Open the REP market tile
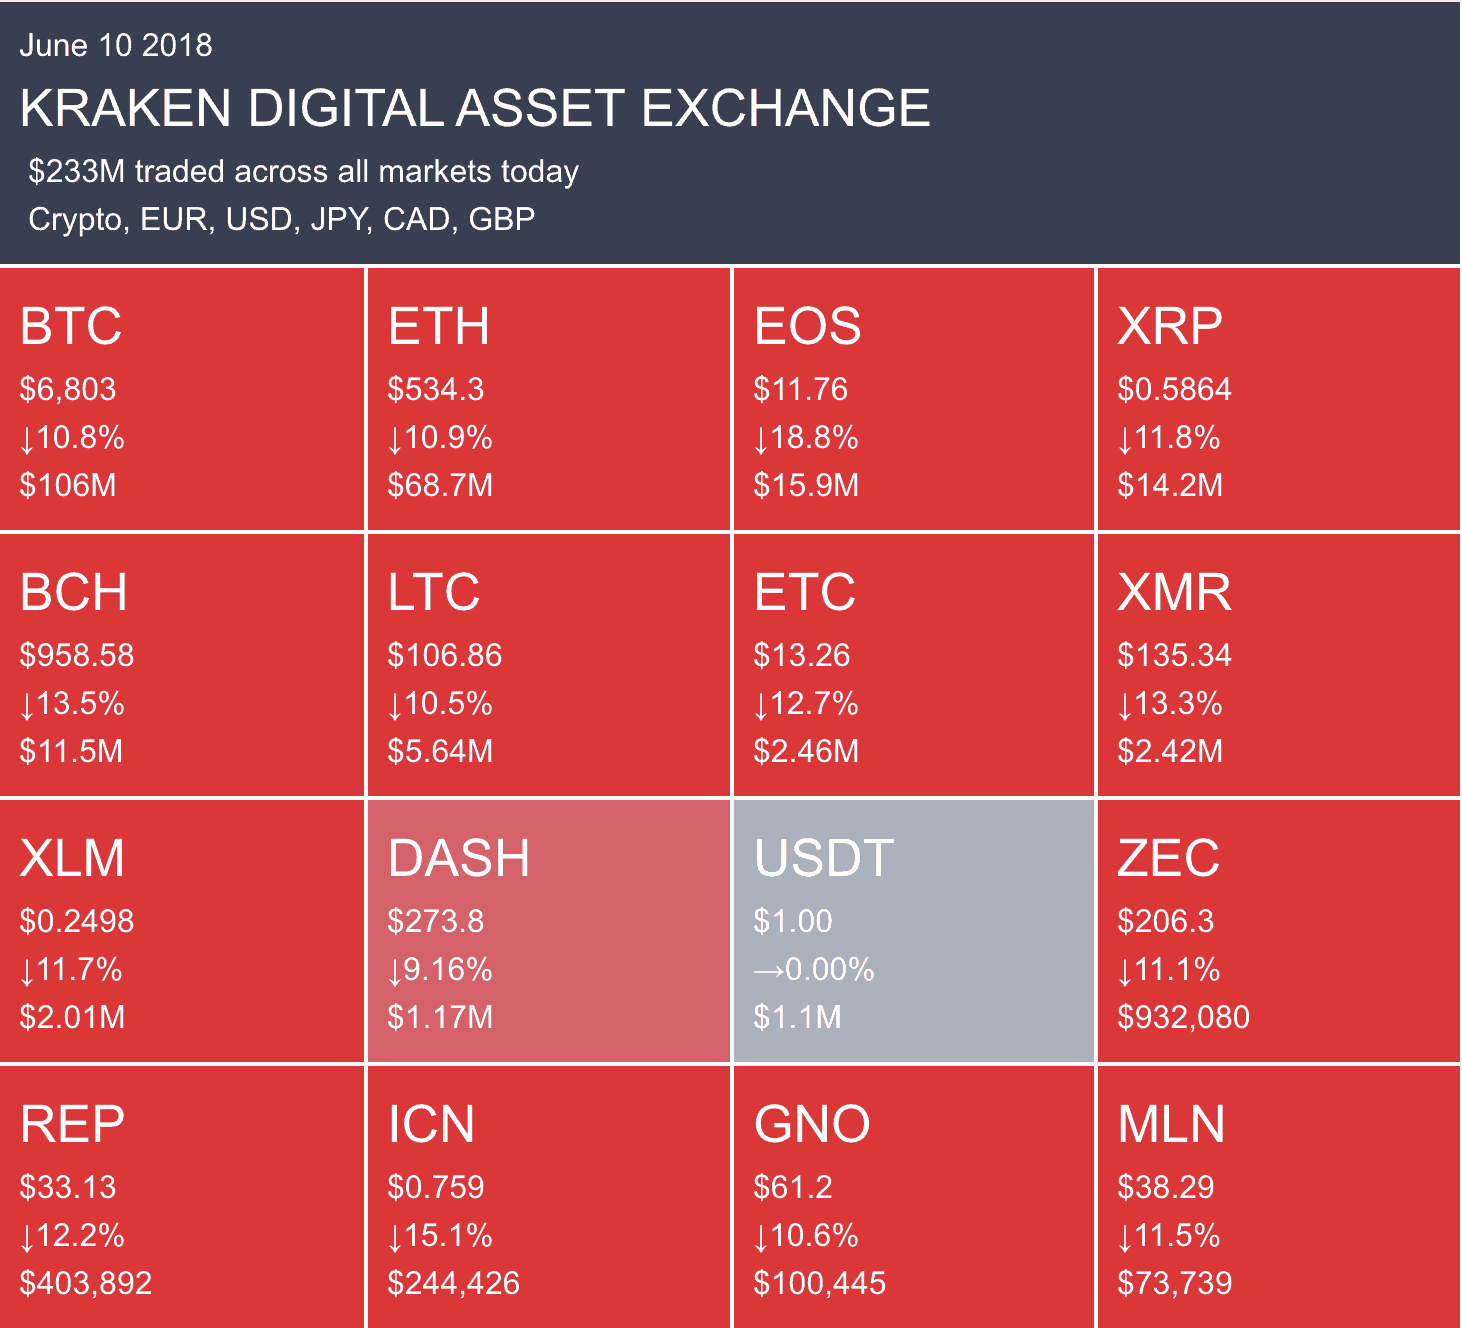 (x=182, y=1197)
